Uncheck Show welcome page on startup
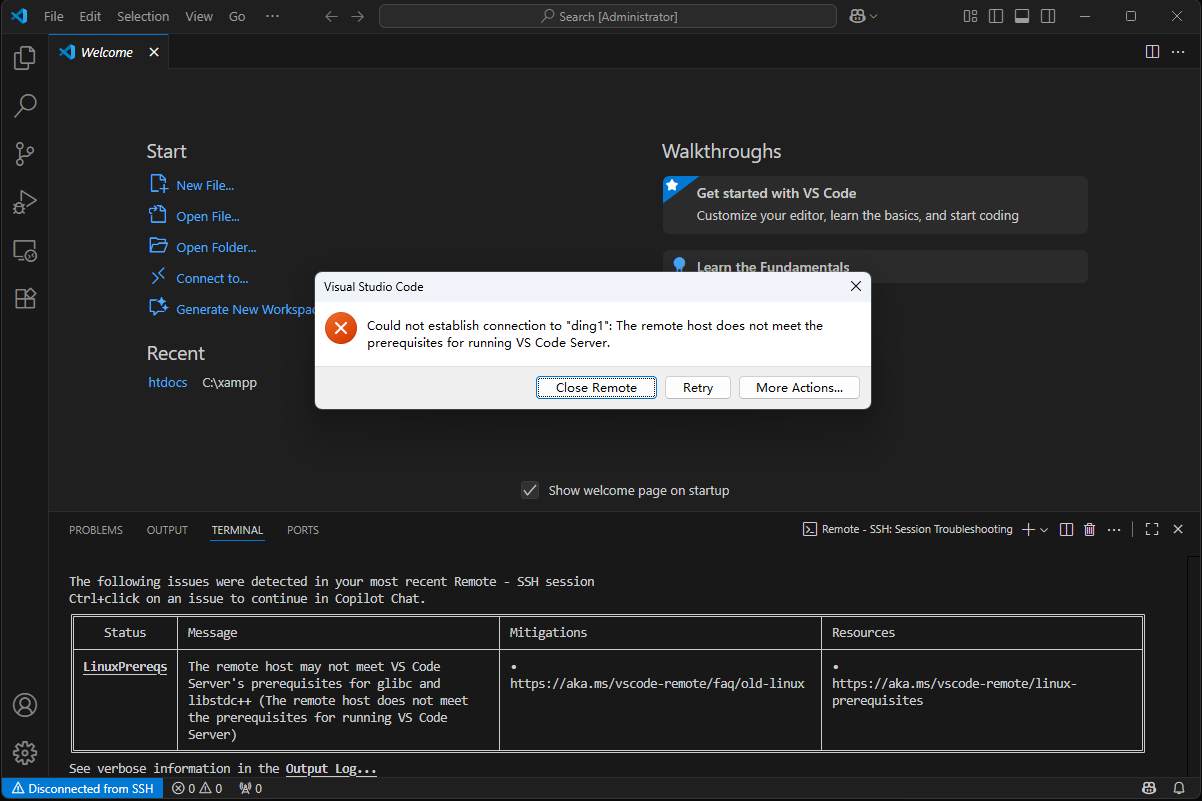Screen dimensions: 1202x801 [x=530, y=490]
